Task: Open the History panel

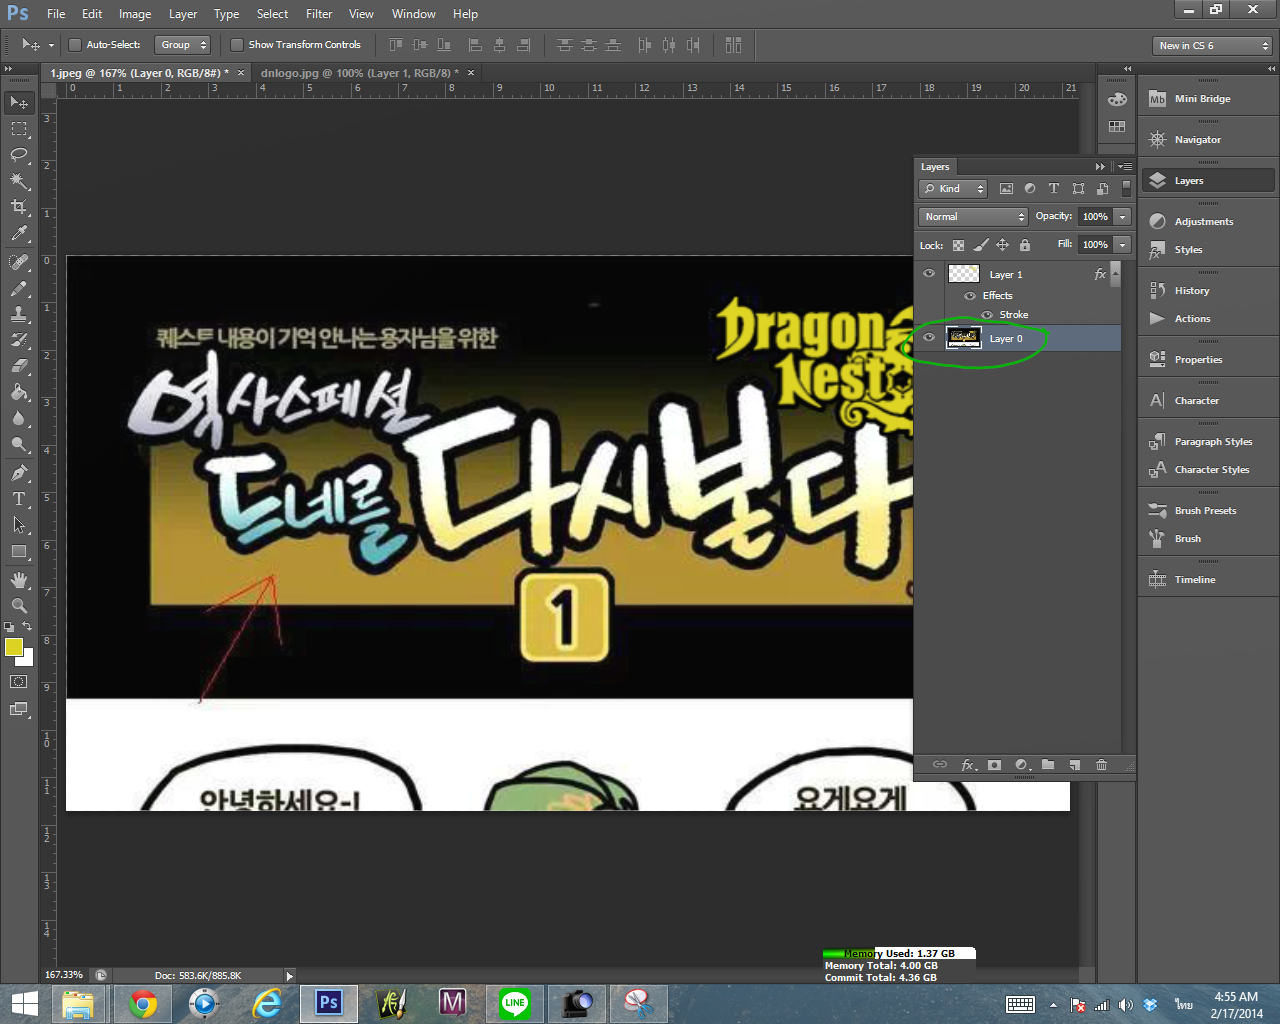Action: click(1208, 291)
